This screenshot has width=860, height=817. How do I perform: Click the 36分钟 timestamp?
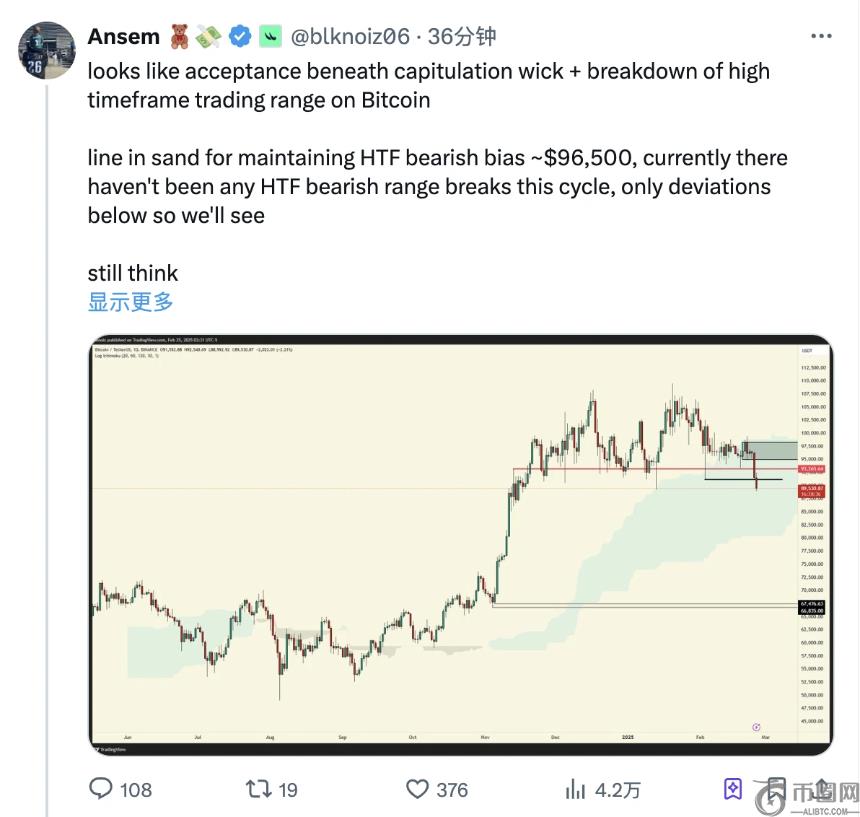pos(462,37)
